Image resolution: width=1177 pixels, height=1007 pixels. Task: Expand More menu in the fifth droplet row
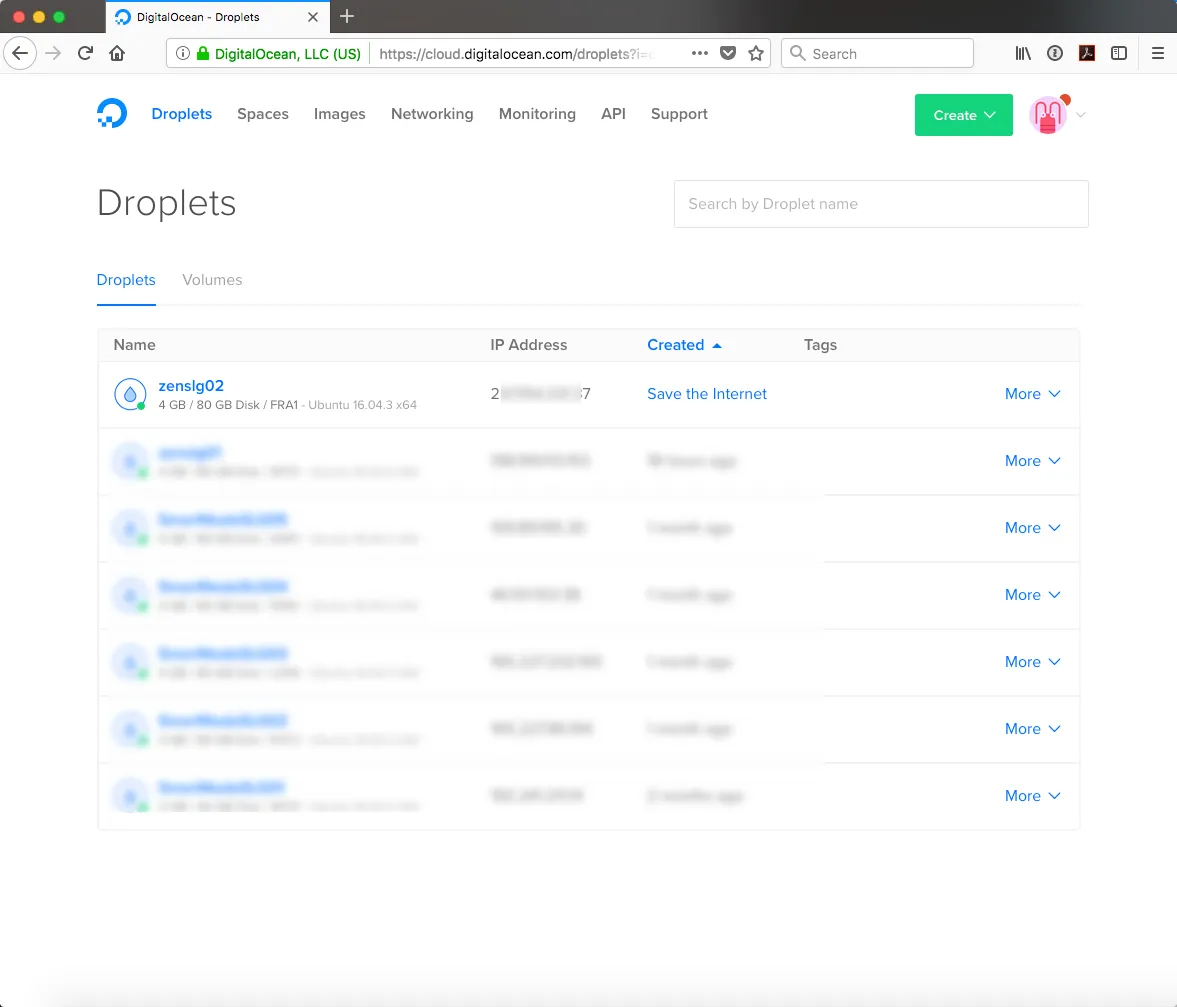(x=1033, y=662)
